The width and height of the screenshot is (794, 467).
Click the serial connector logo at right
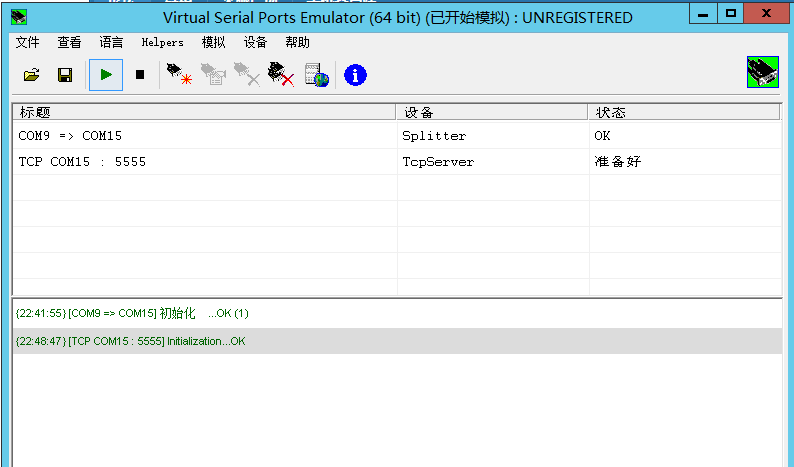tap(763, 72)
